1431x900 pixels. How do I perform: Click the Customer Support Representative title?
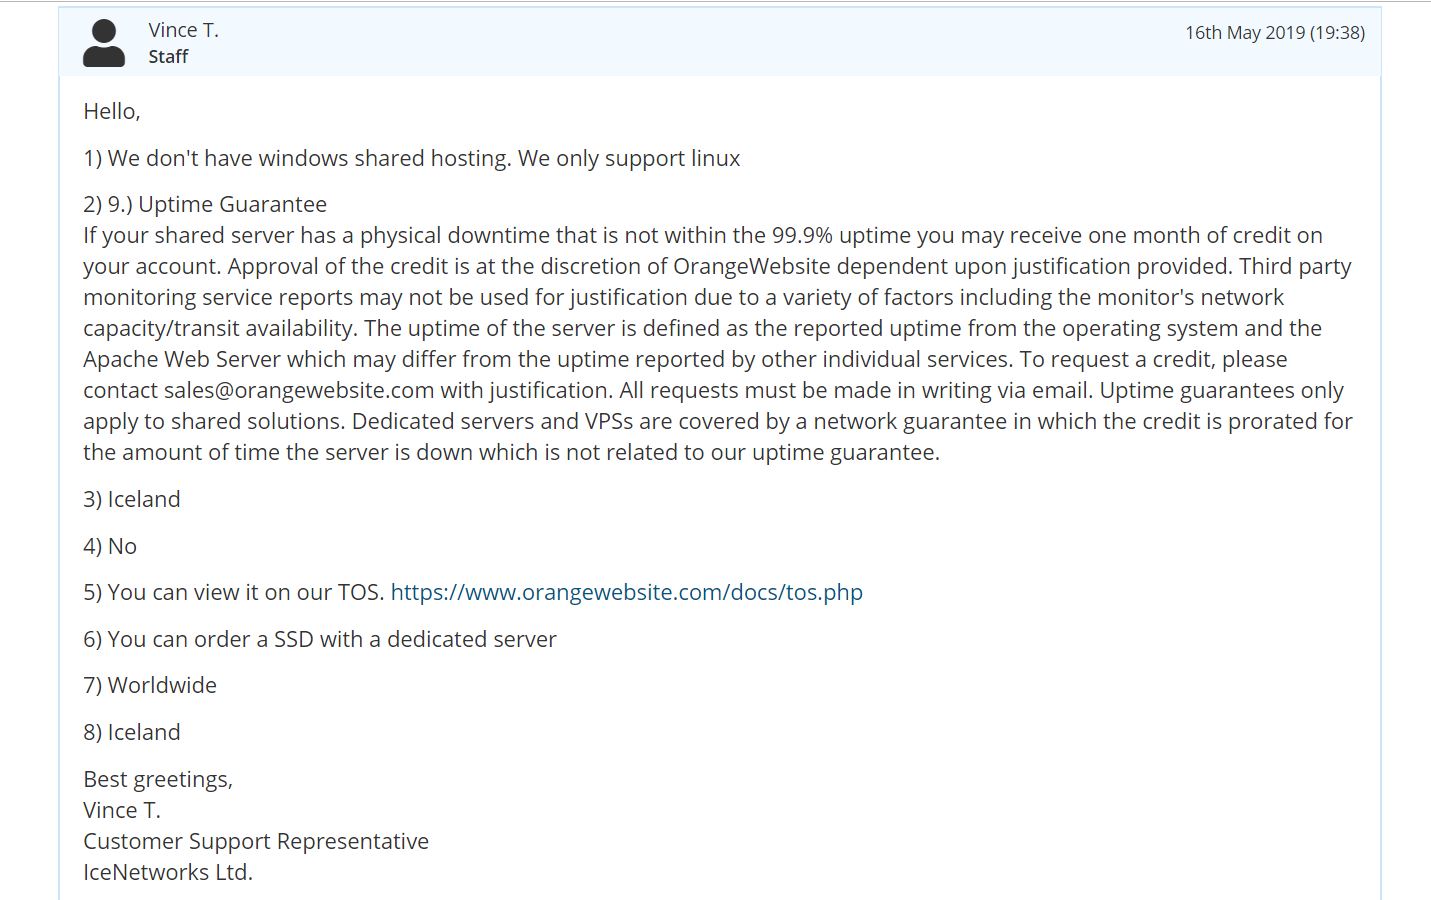point(256,841)
